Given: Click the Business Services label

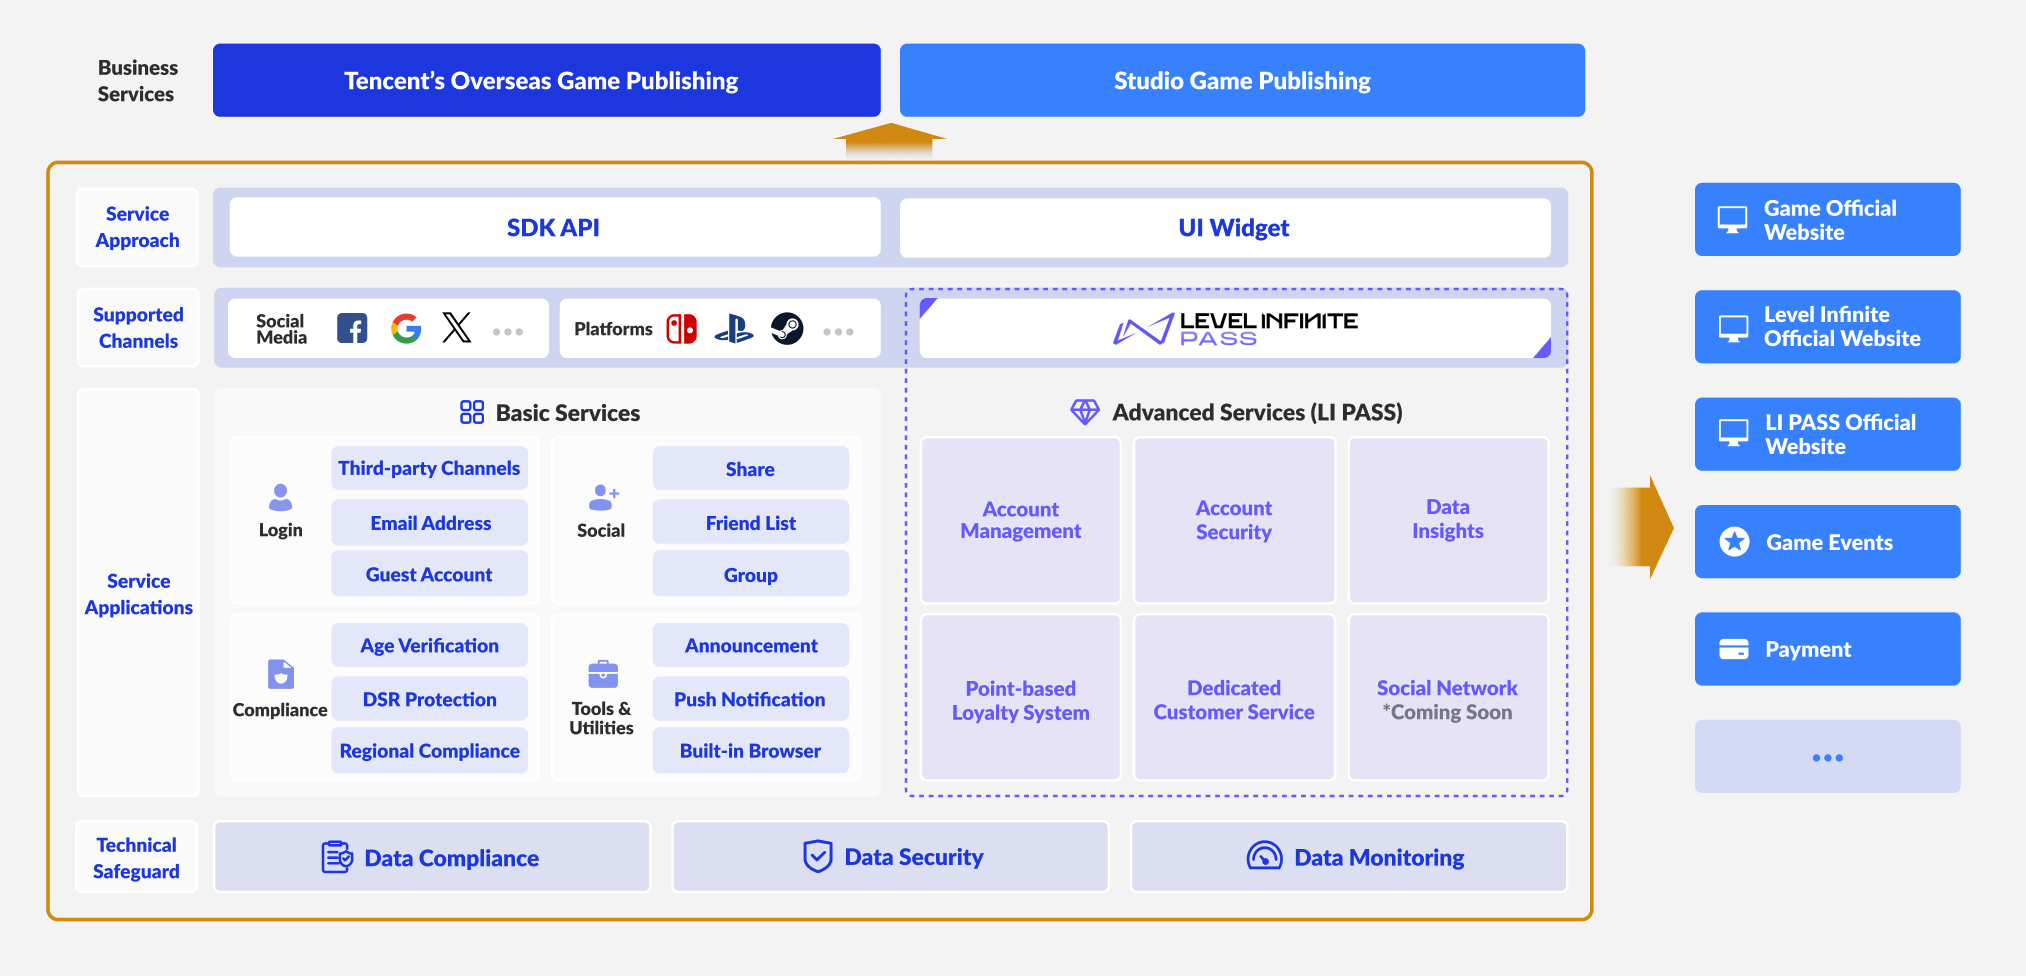Looking at the screenshot, I should 137,81.
